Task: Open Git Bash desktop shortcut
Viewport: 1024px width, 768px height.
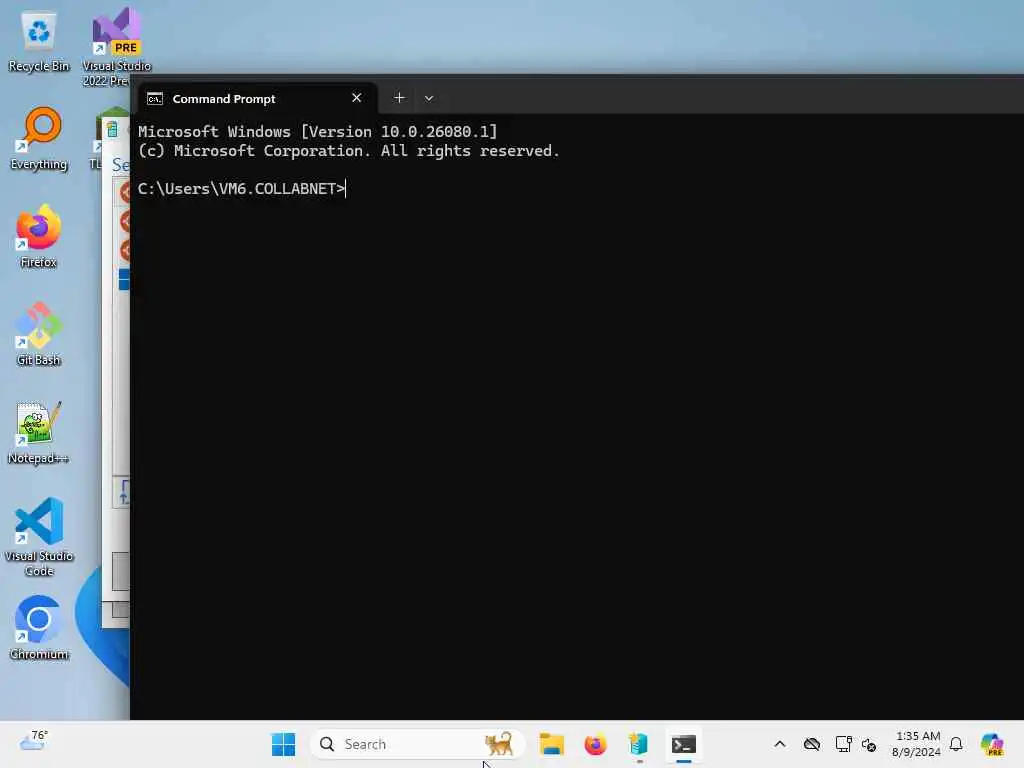Action: pyautogui.click(x=39, y=334)
